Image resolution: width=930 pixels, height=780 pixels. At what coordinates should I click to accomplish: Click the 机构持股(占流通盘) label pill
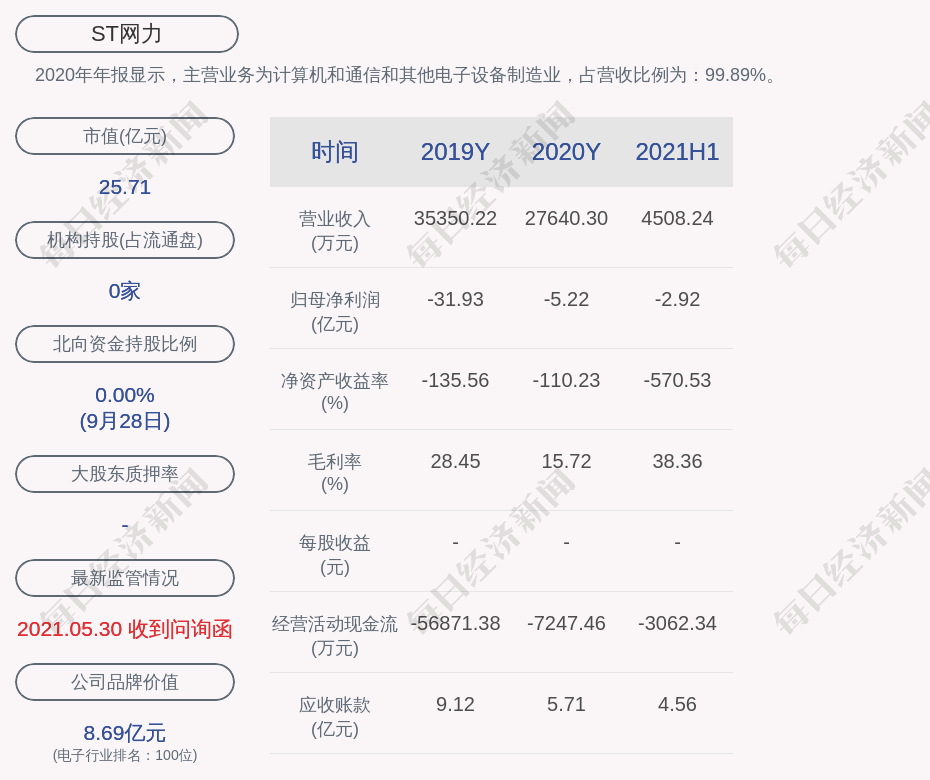click(x=125, y=240)
